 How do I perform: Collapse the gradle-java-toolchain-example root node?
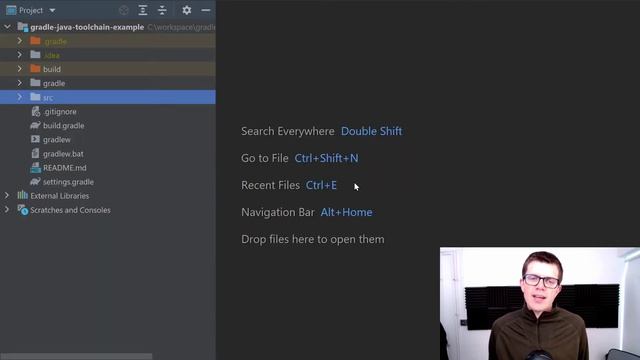(7, 27)
